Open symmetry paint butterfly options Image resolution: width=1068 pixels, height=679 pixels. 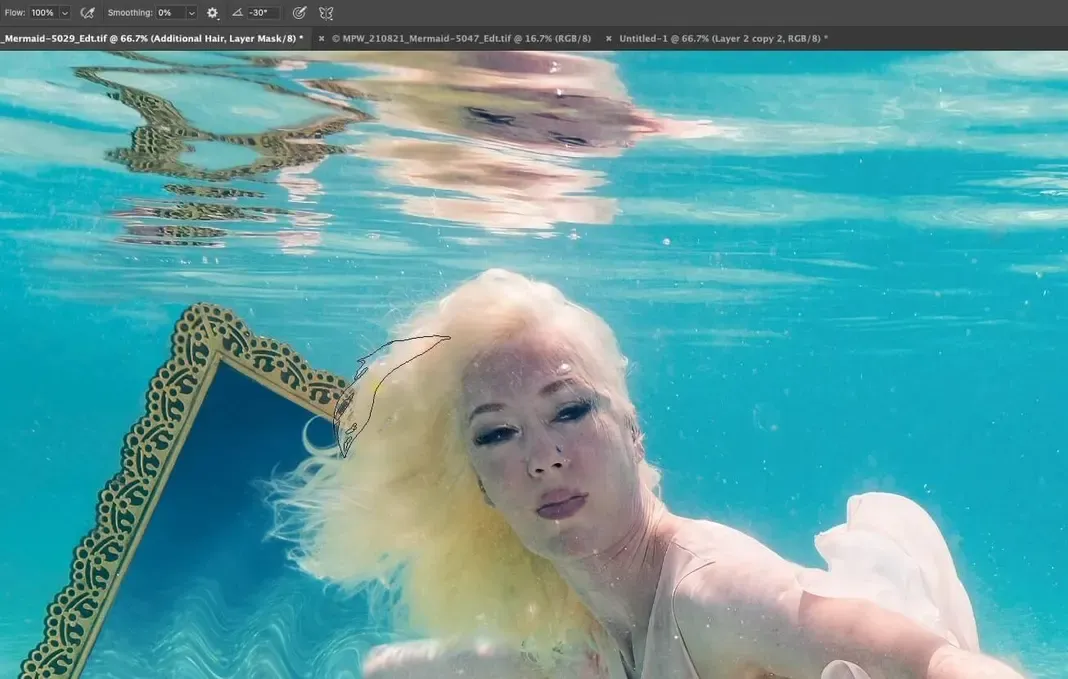coord(326,13)
